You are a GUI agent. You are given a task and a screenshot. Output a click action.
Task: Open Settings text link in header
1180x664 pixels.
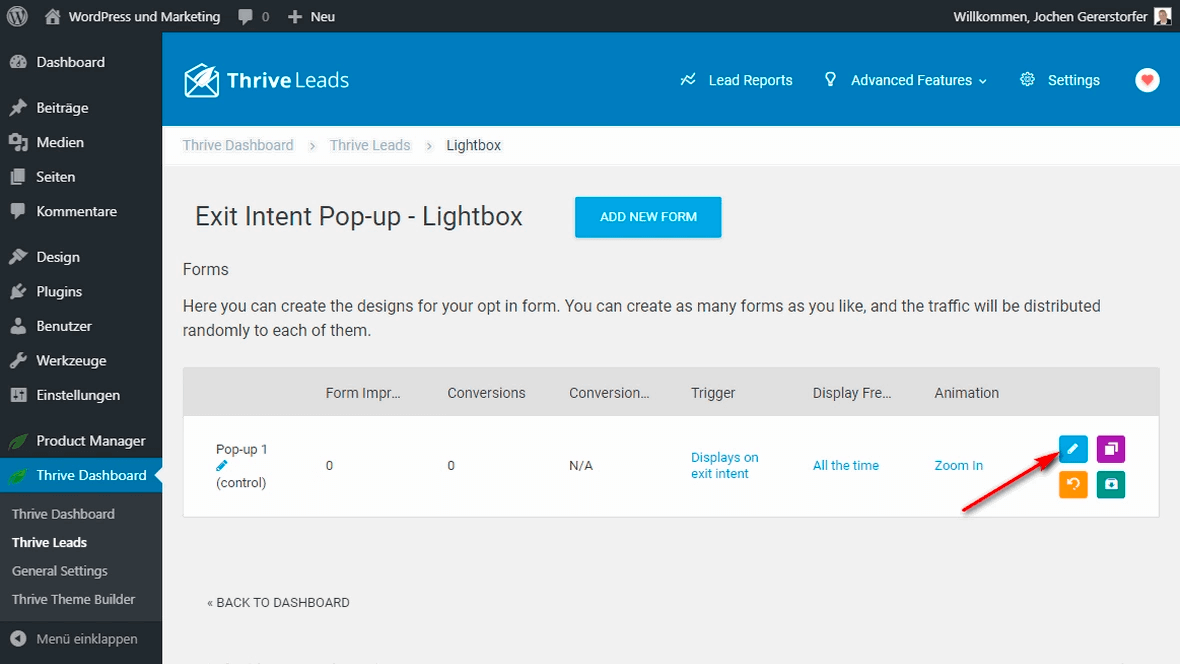(1073, 80)
